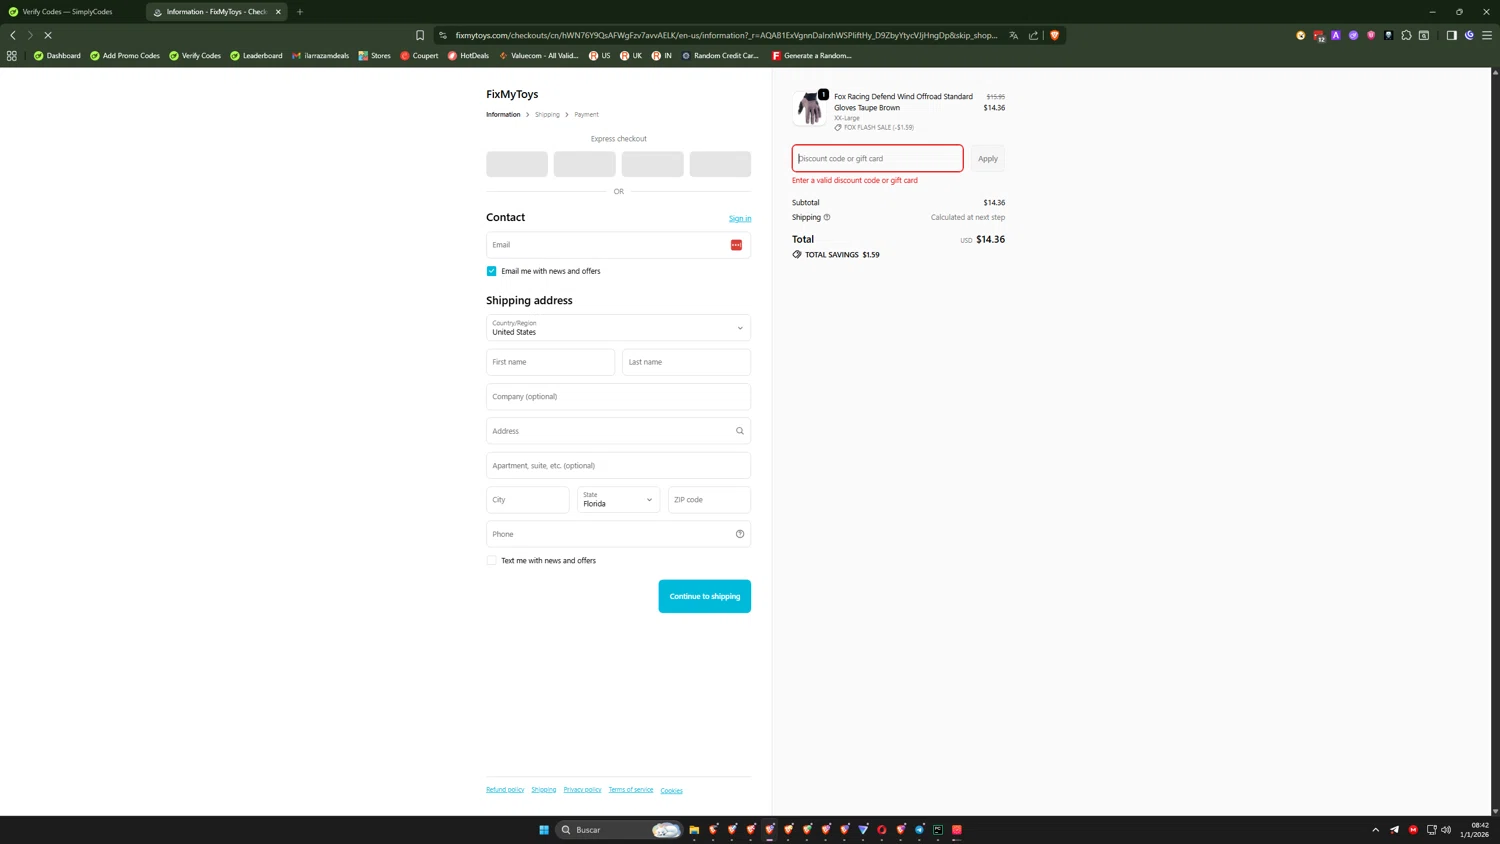
Task: Open the Opera browser taskbar icon
Action: tap(882, 830)
